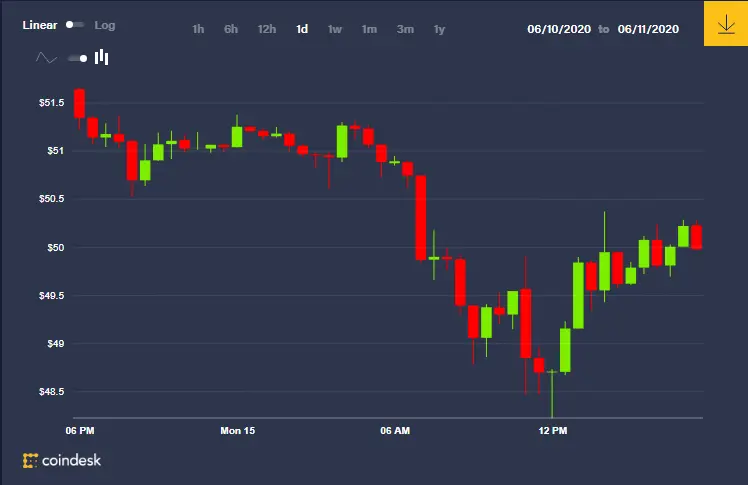Select the 1d time range
Screen dimensions: 748x485
(x=302, y=29)
